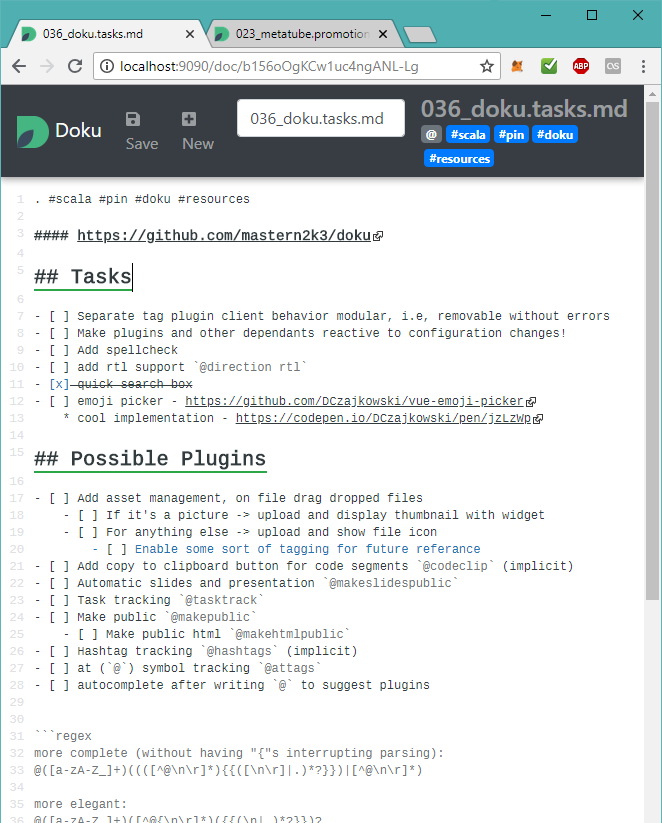Viewport: 662px width, 823px height.
Task: Check the 'Add asset management' task box
Action: (x=59, y=498)
